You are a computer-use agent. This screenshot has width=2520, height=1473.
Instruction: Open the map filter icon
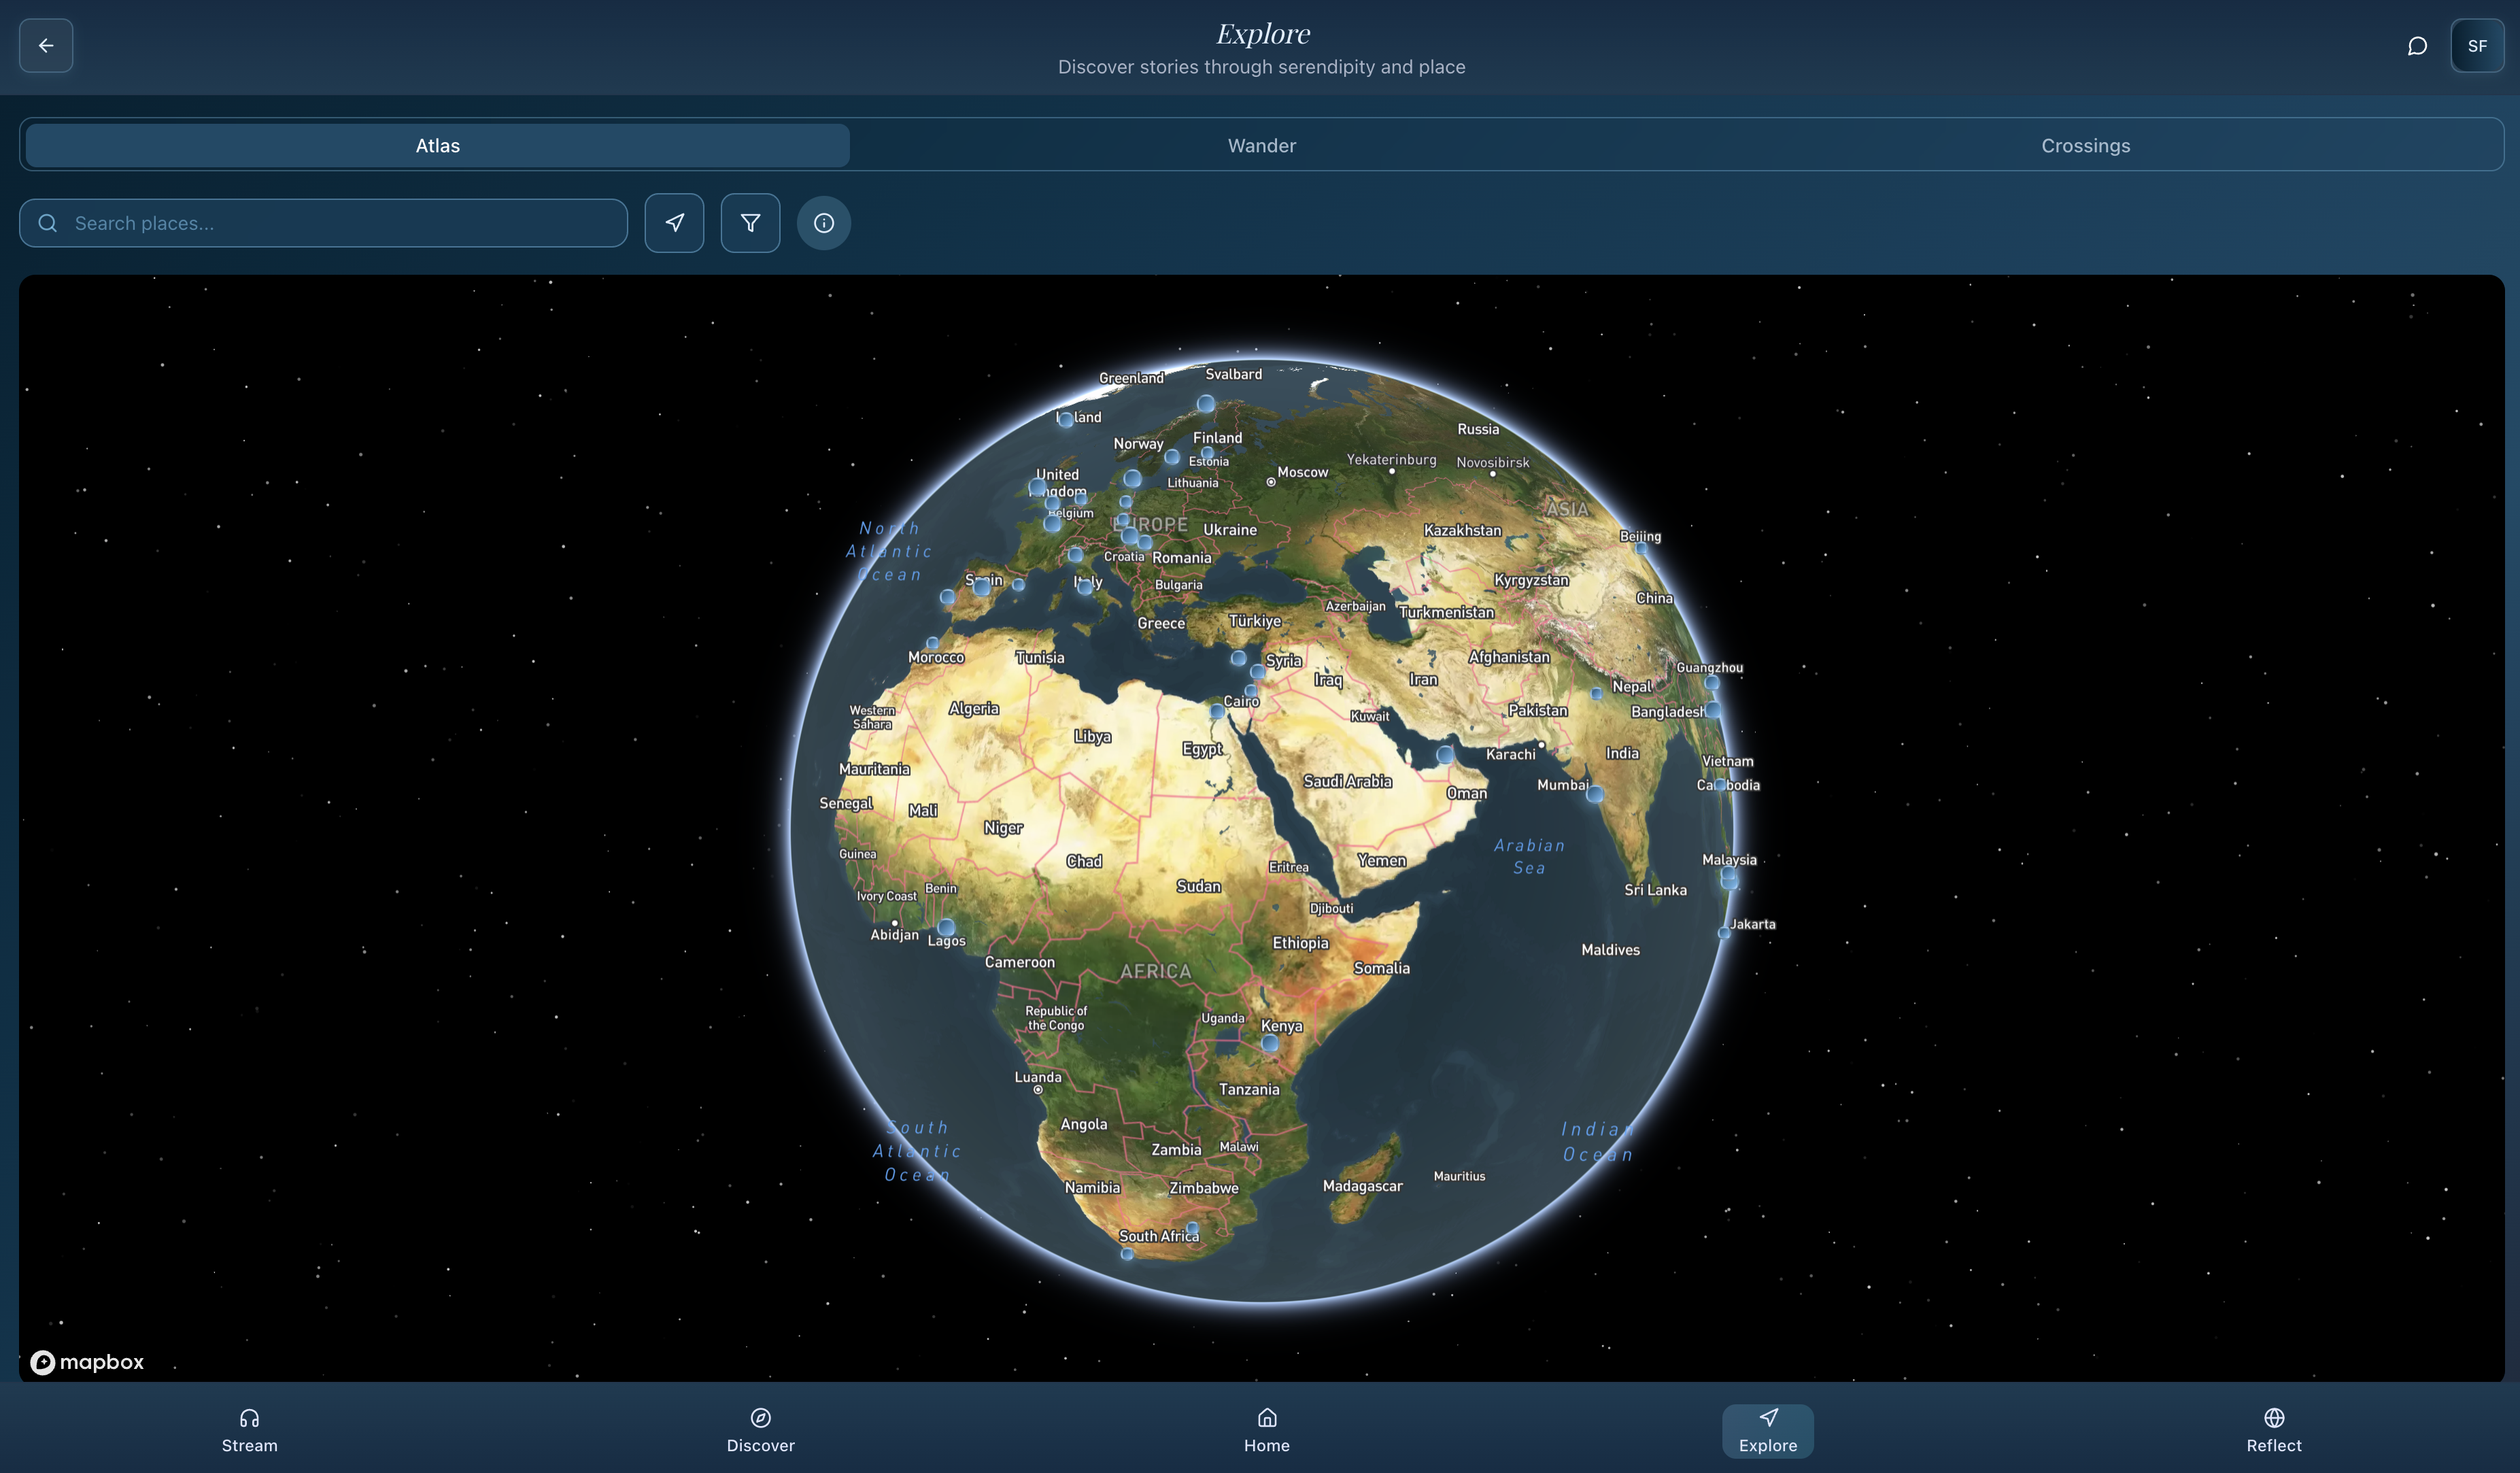[x=750, y=223]
